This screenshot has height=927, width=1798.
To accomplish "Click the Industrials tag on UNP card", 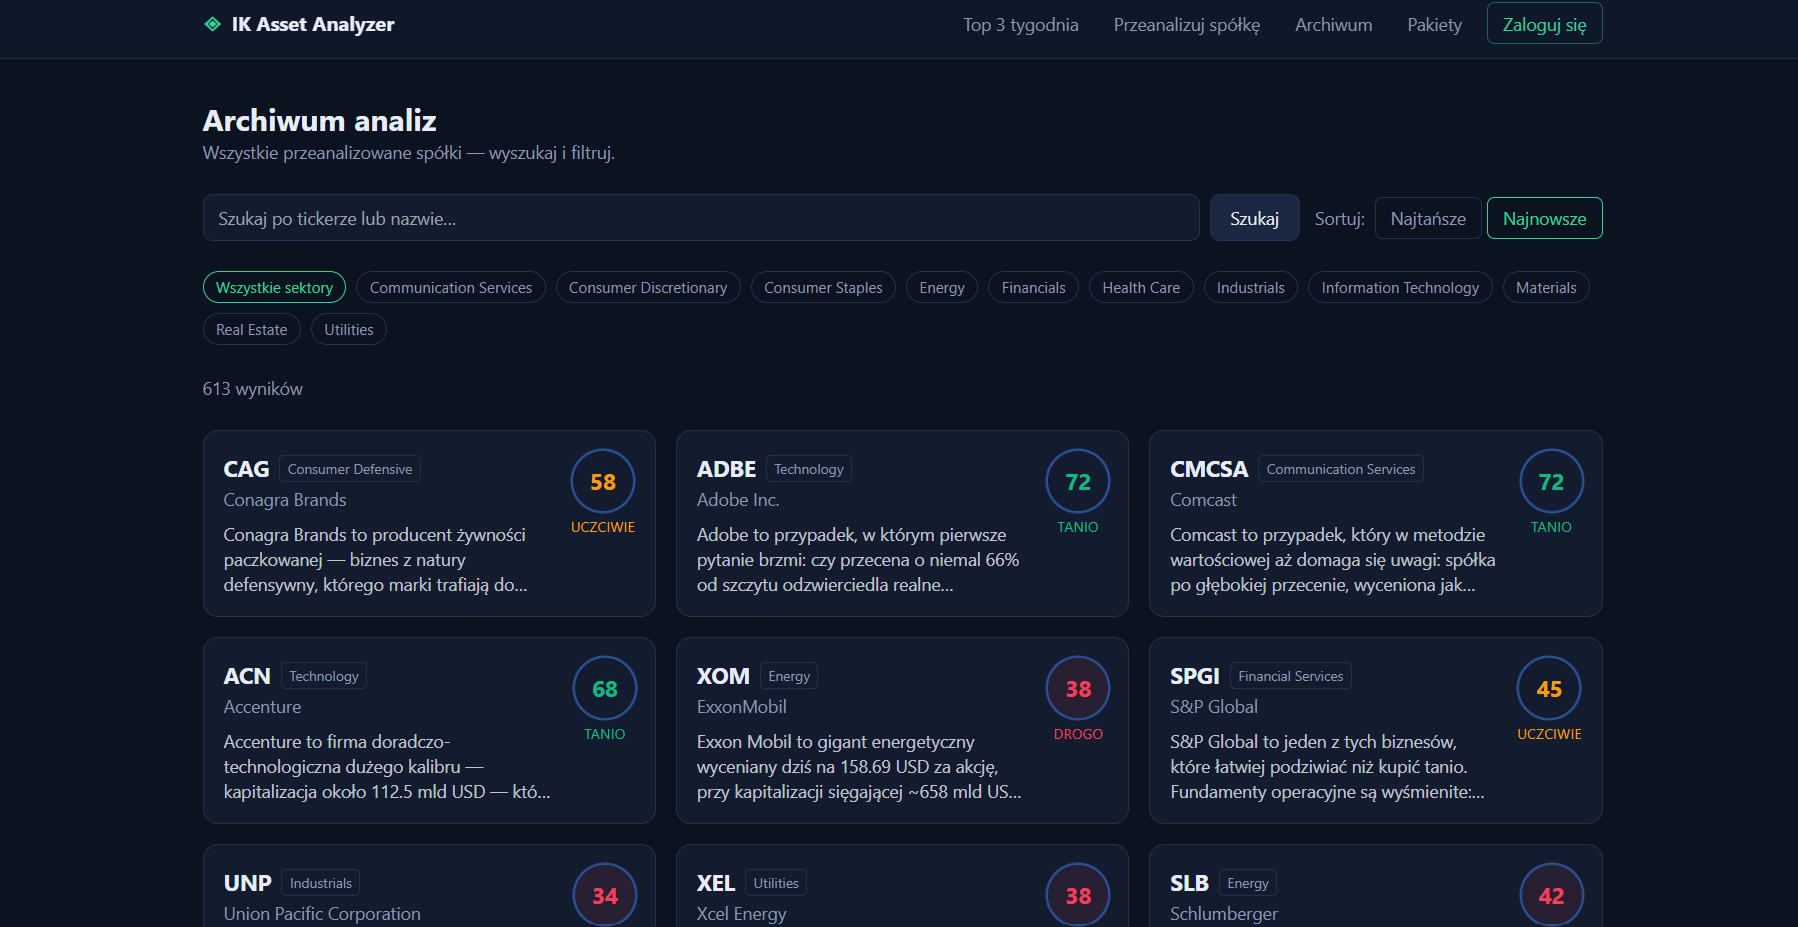I will click(x=321, y=883).
